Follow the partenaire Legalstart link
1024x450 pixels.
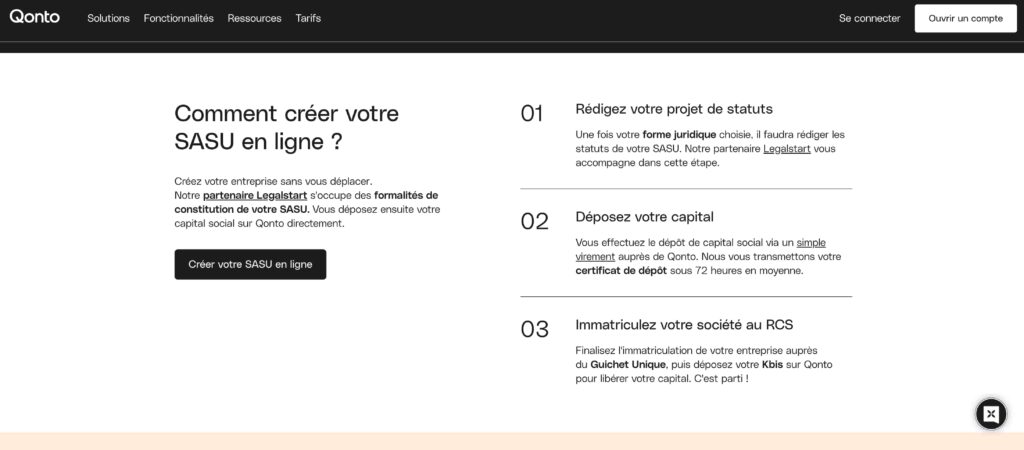point(255,195)
